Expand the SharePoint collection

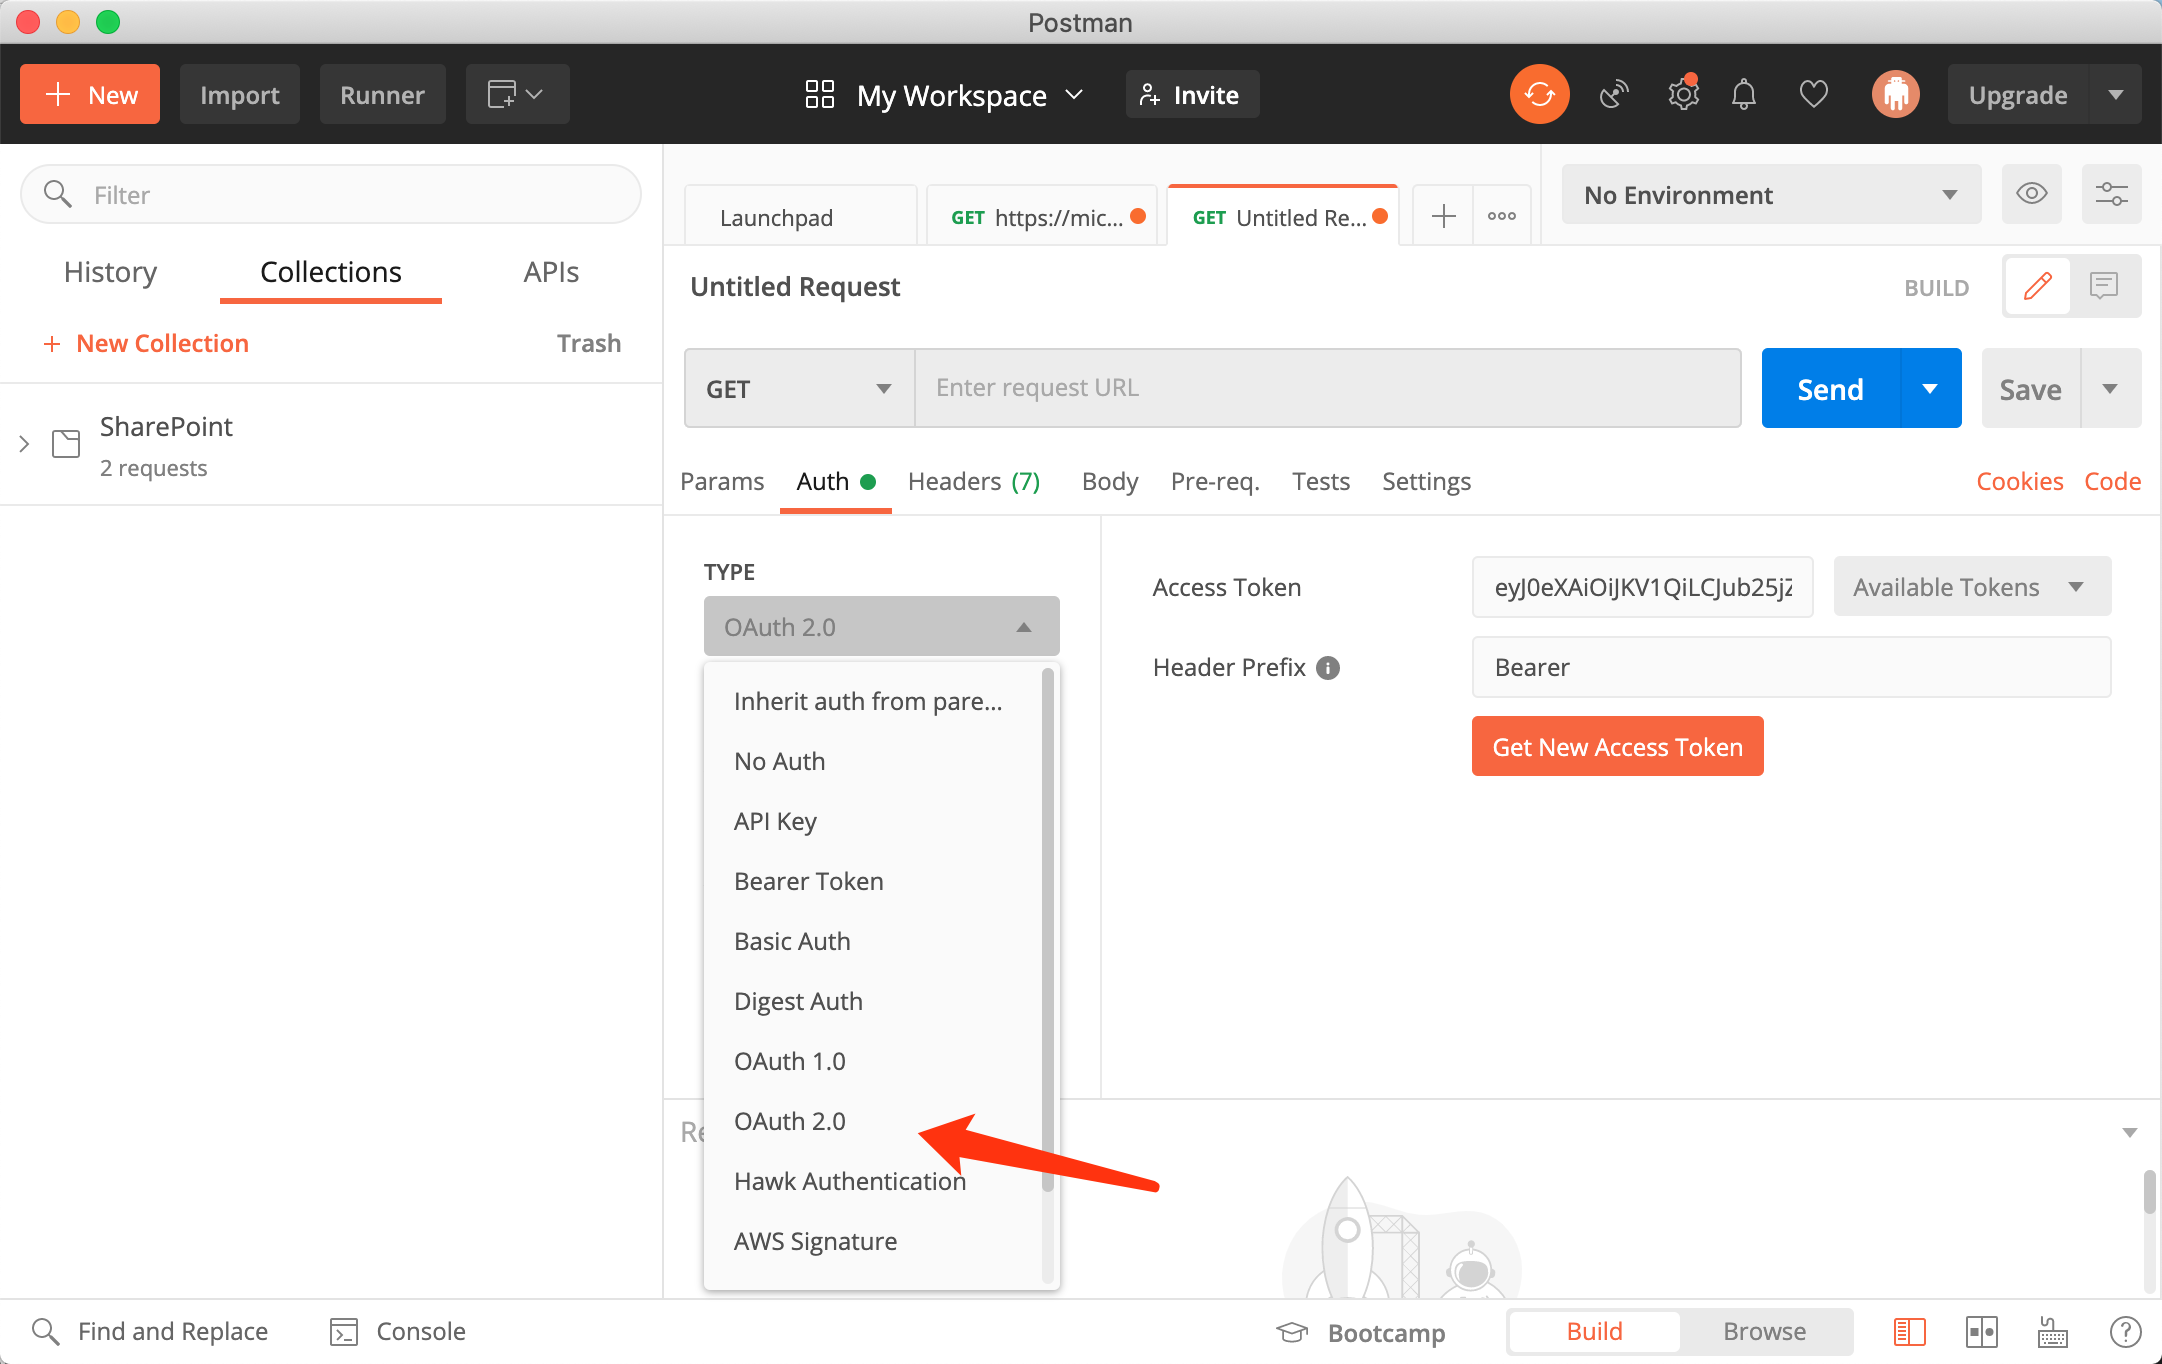(24, 444)
